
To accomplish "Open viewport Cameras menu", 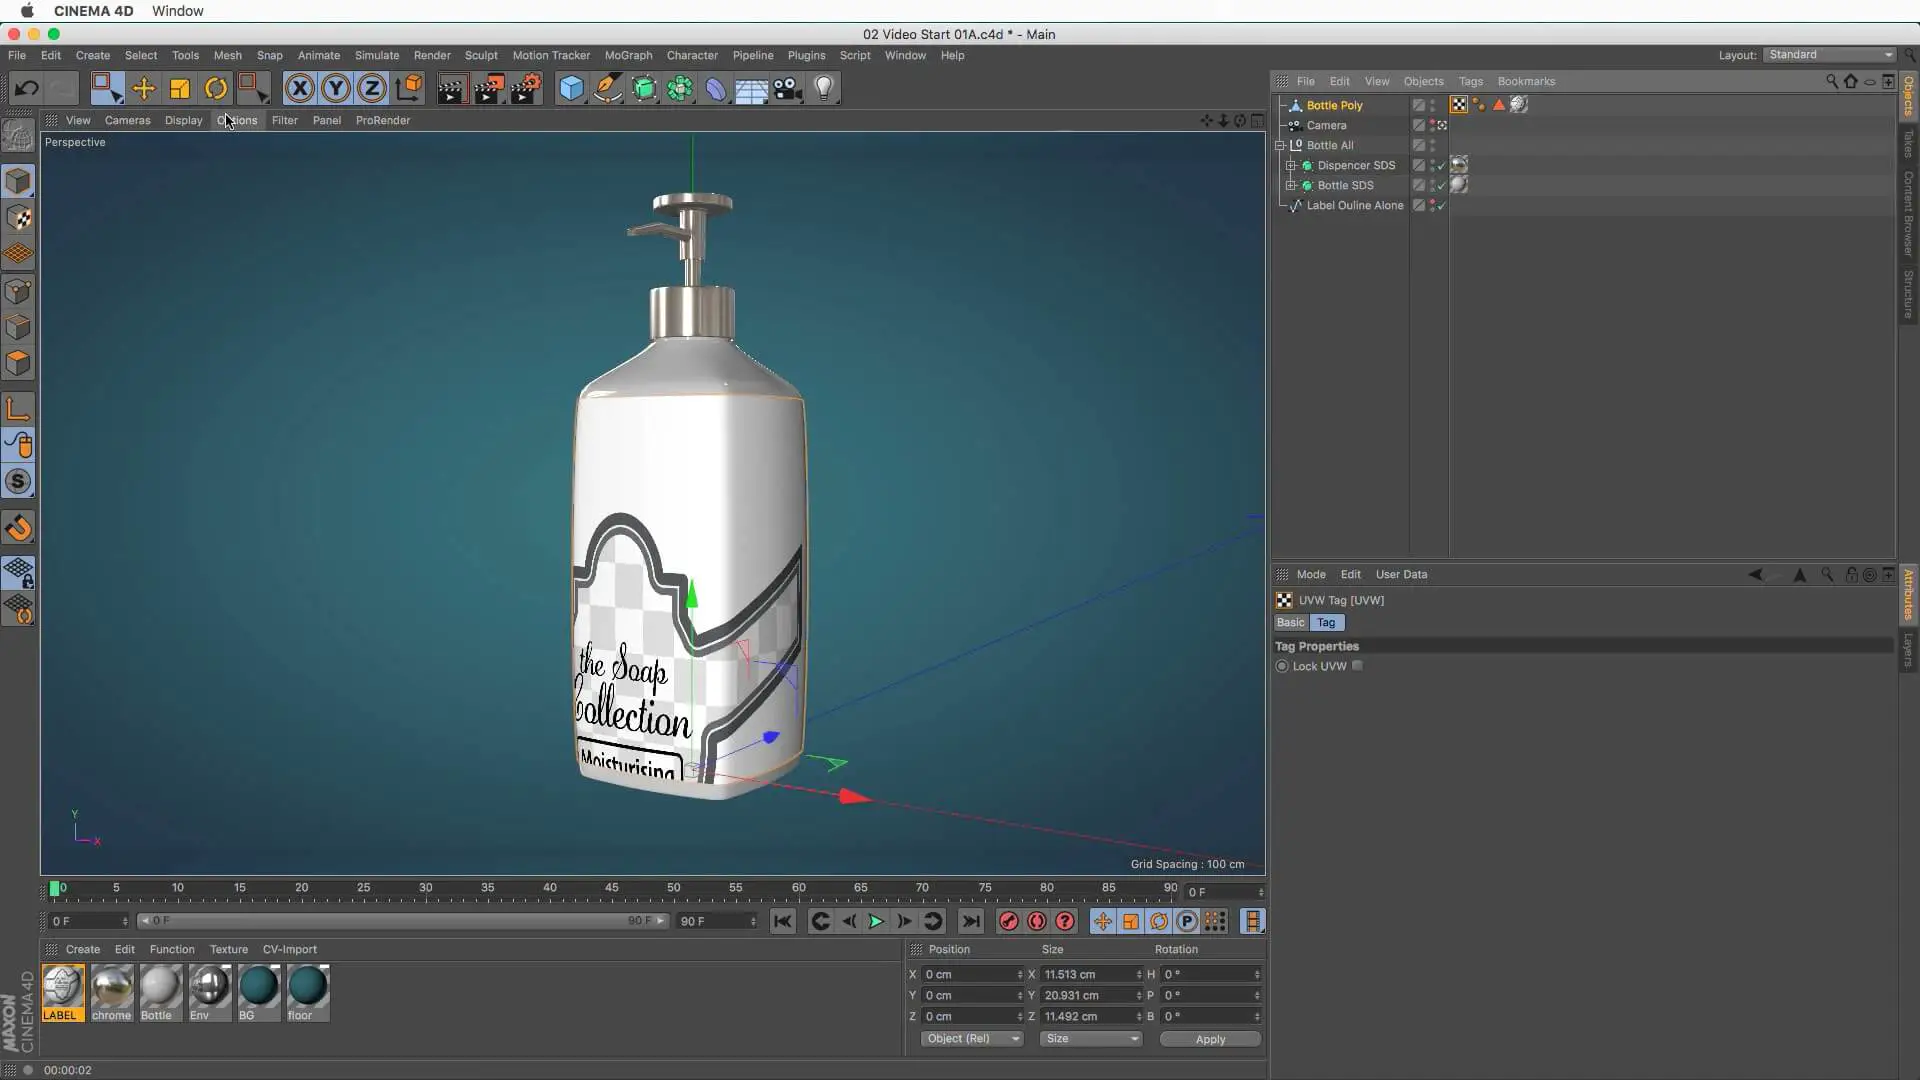I will coord(127,120).
